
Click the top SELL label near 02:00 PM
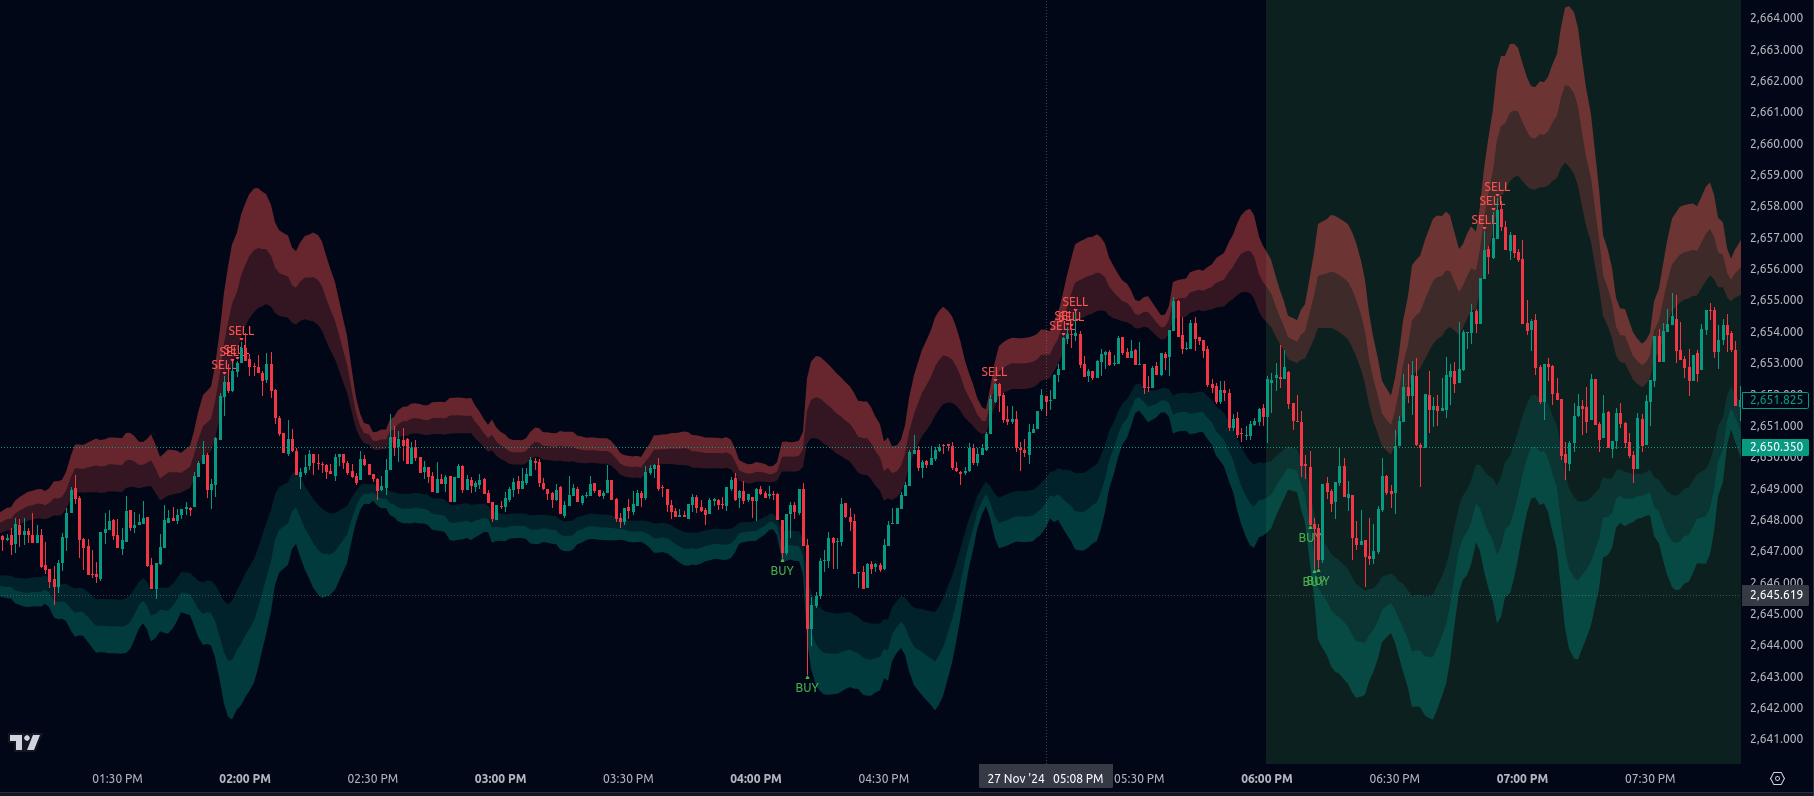pyautogui.click(x=241, y=331)
